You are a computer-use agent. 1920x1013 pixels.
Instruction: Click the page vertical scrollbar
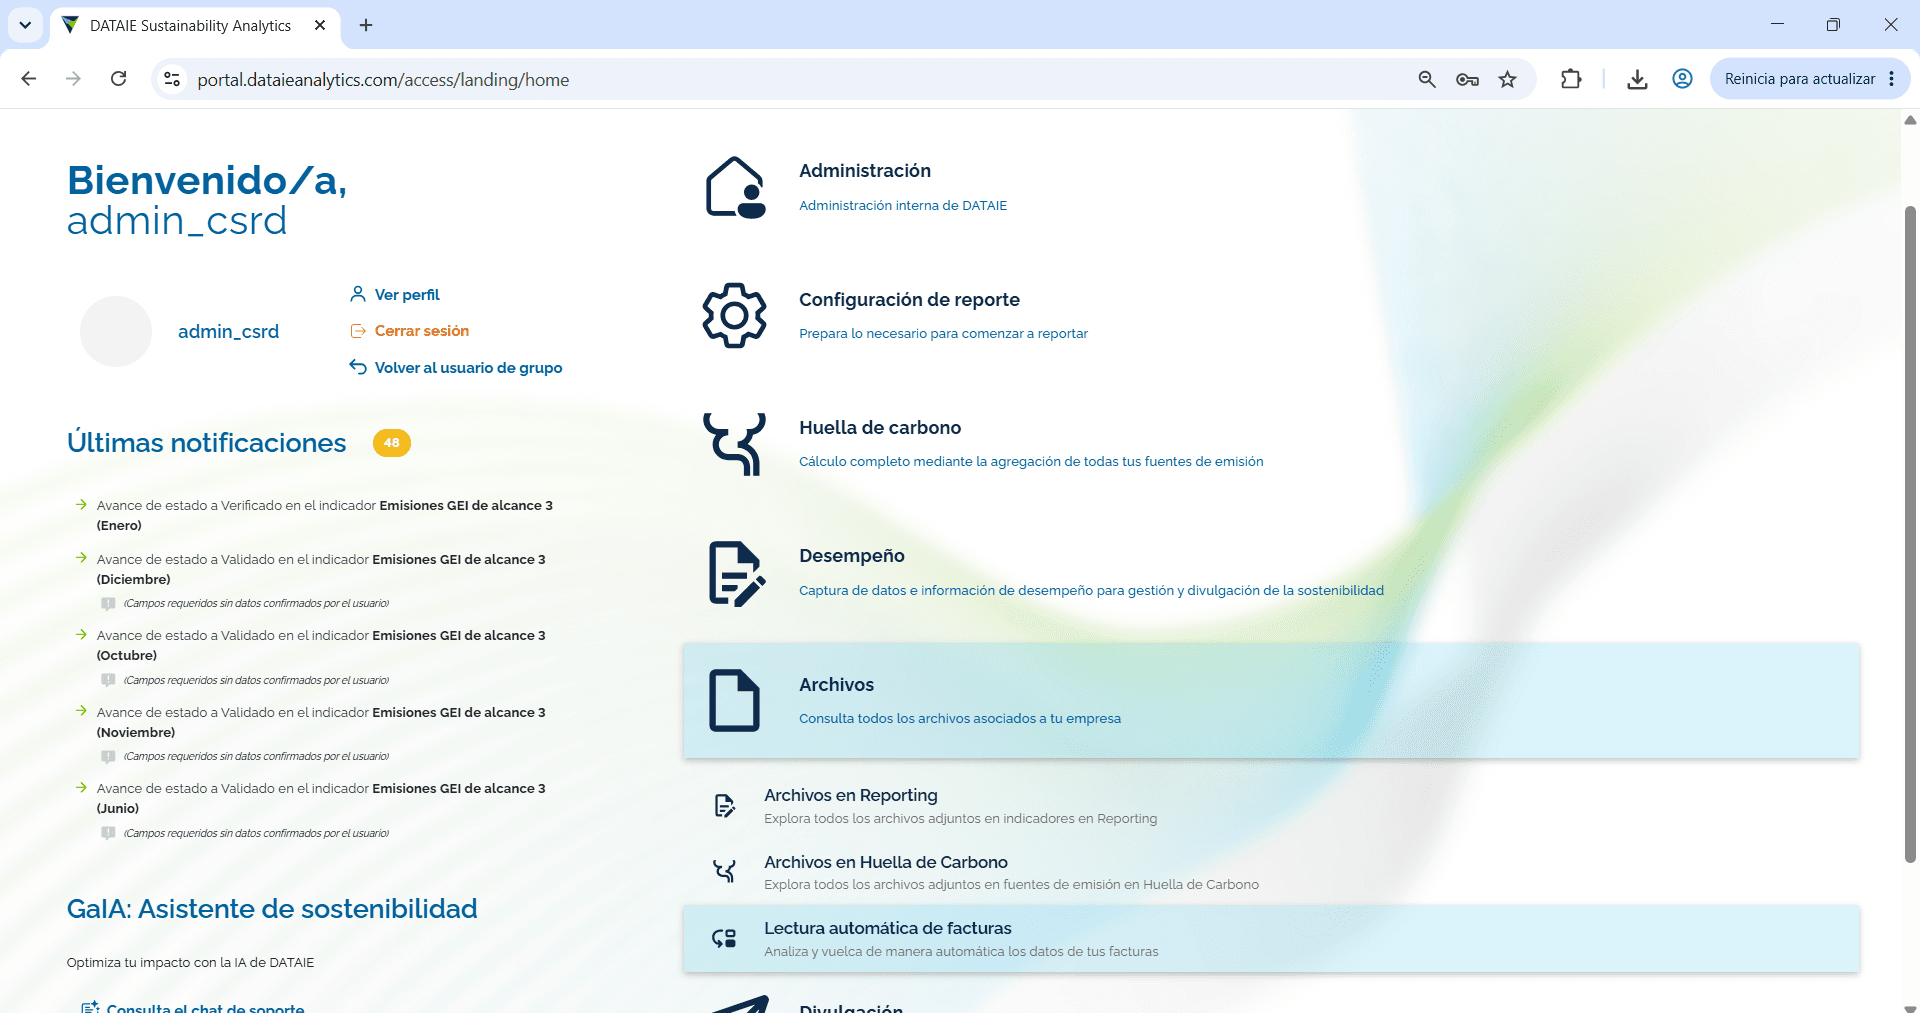(1910, 535)
